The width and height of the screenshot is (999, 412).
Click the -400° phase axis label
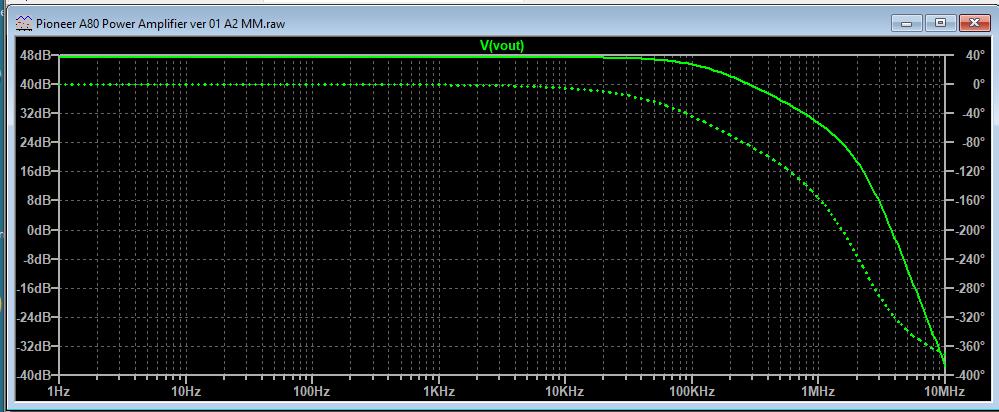[x=970, y=375]
